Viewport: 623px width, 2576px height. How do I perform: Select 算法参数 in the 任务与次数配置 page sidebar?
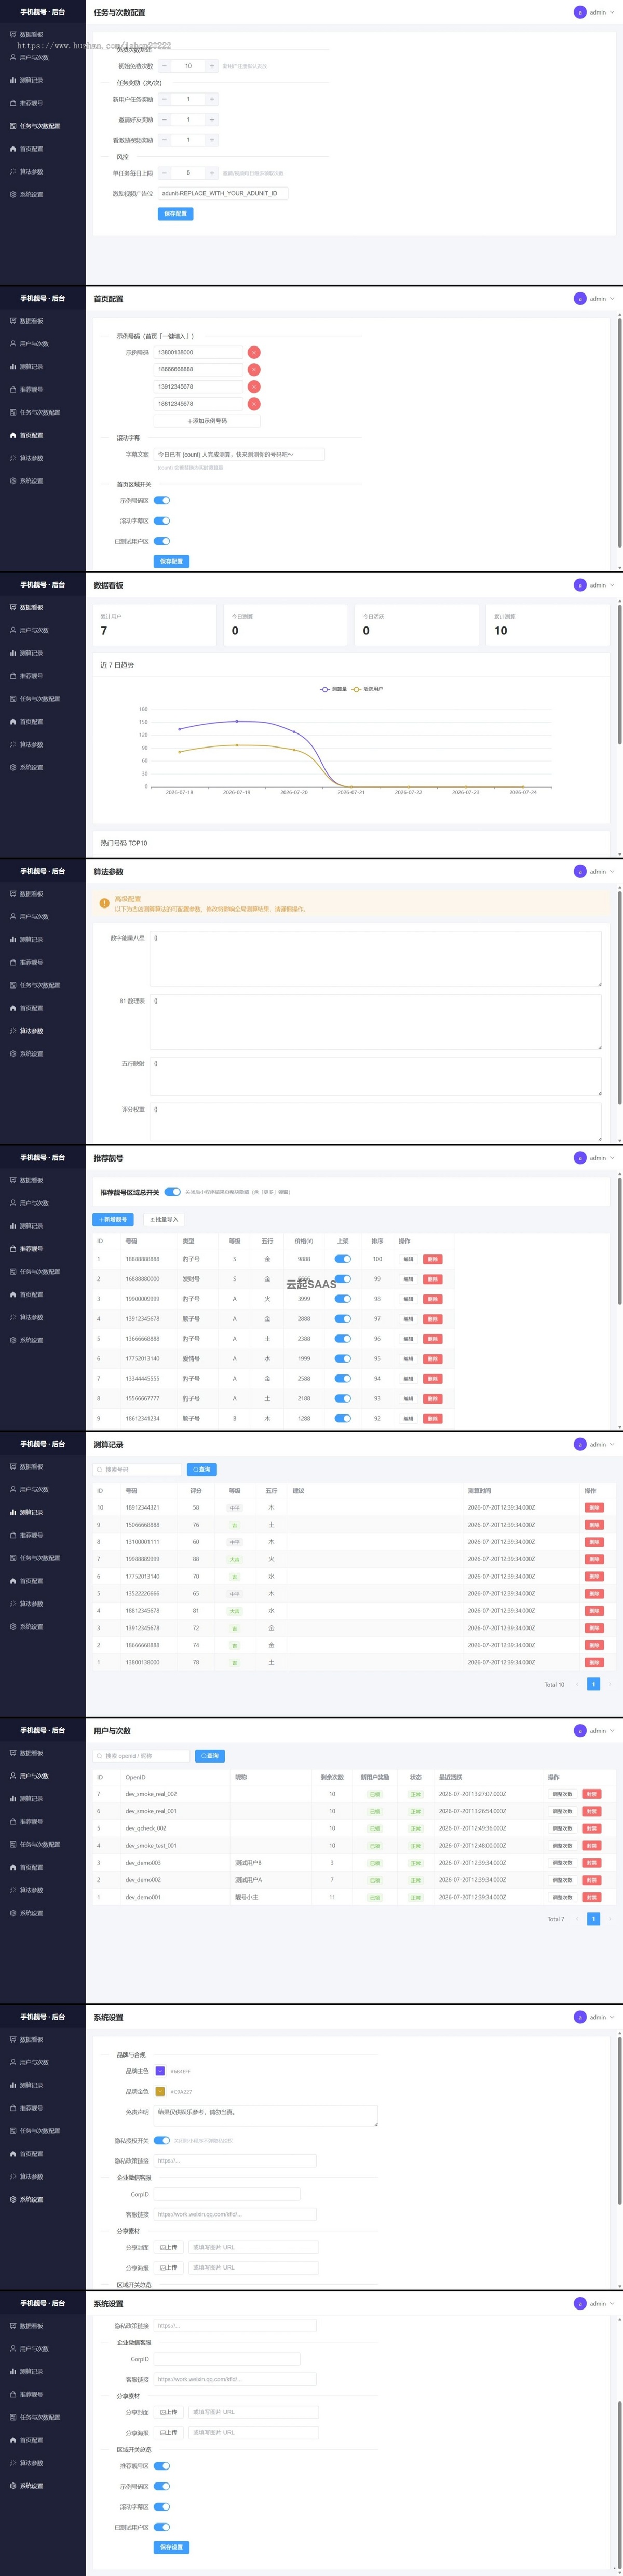(43, 171)
